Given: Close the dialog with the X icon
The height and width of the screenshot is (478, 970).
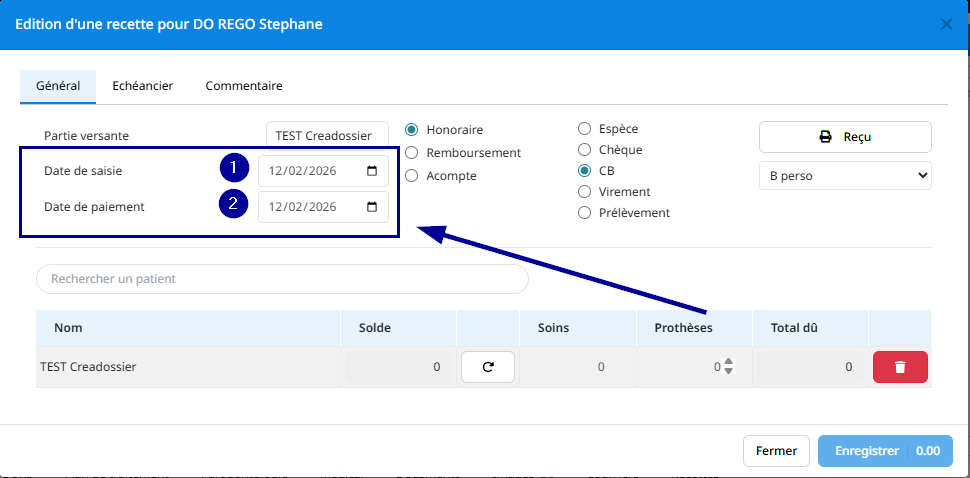Looking at the screenshot, I should point(946,24).
